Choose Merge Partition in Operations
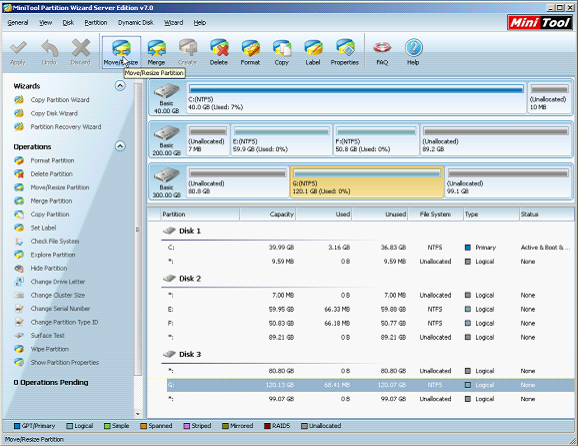Screen dimensions: 578x446 (51, 201)
